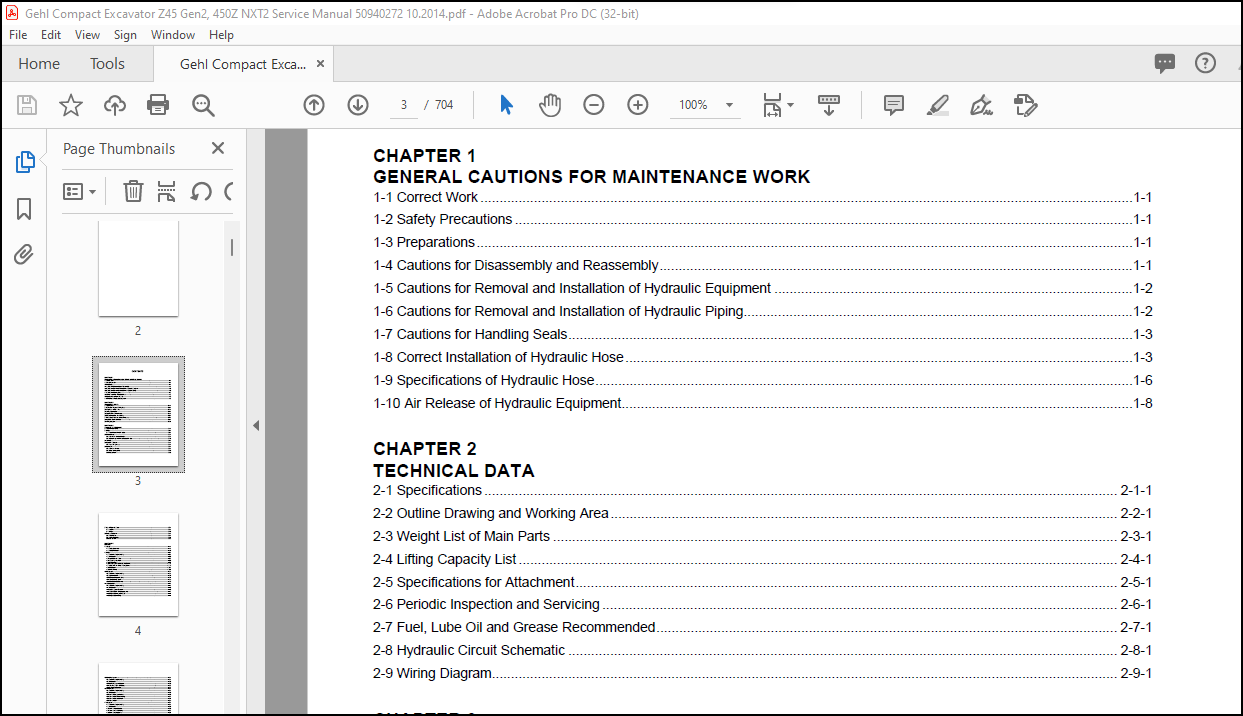The width and height of the screenshot is (1243, 716).
Task: Click '1-3 Preparations' entry
Action: [762, 242]
